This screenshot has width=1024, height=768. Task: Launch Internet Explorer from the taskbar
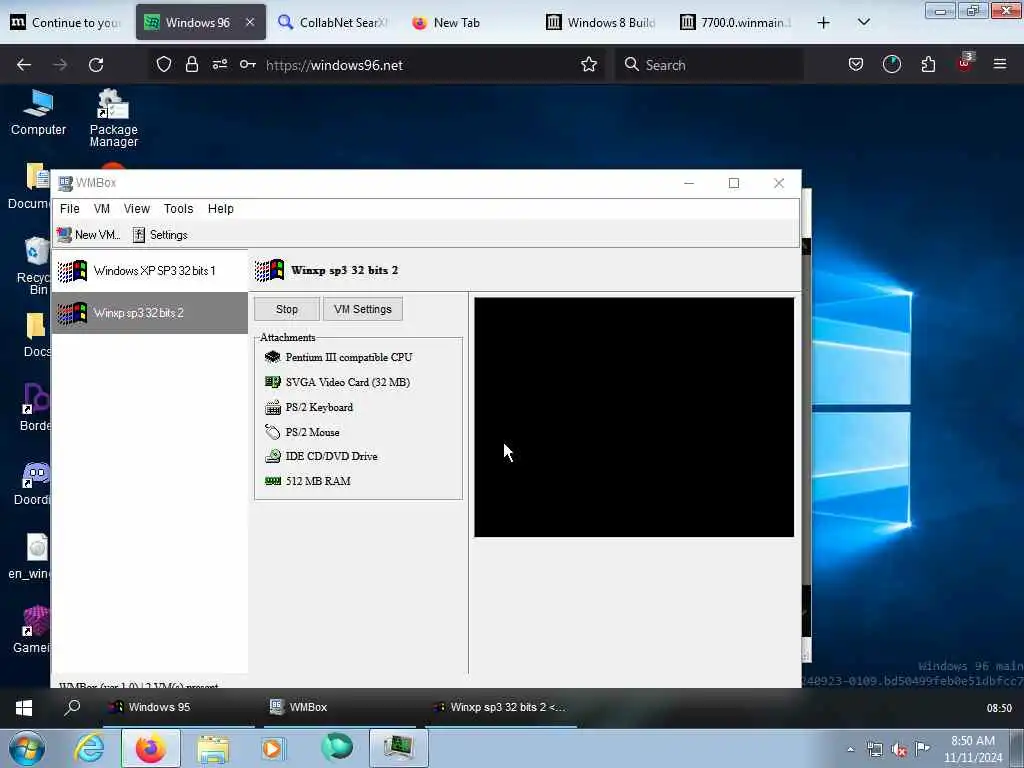[x=89, y=749]
